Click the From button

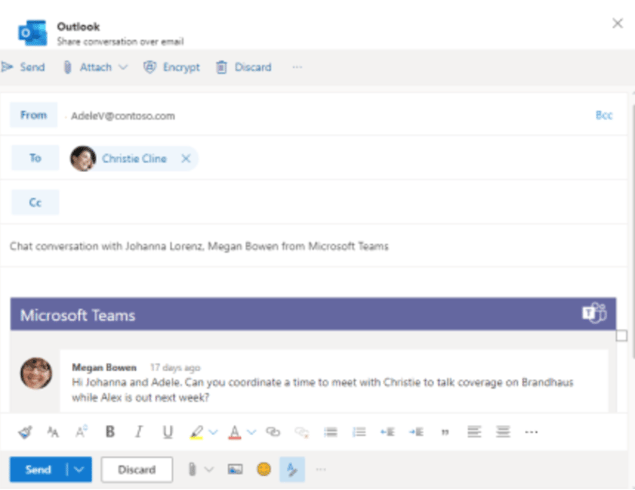coord(34,115)
